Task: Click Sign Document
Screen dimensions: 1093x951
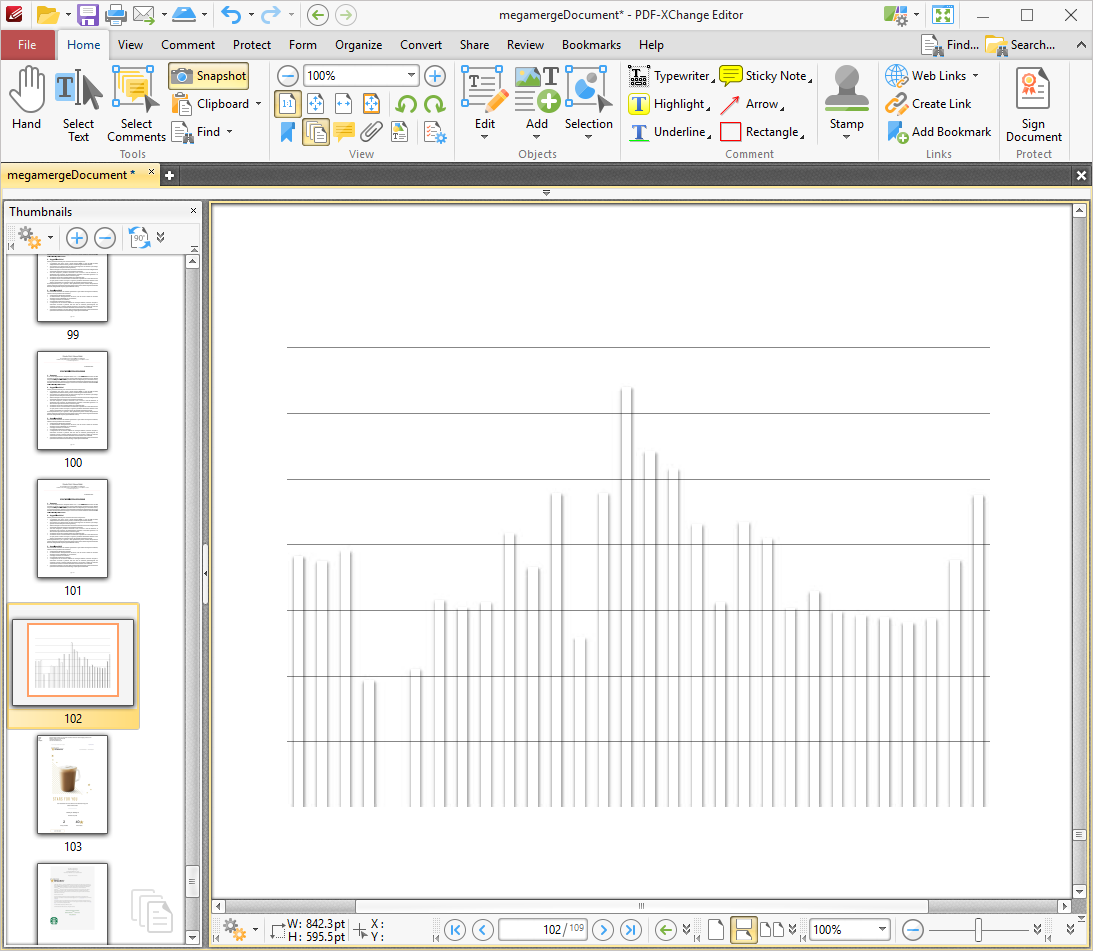Action: [x=1033, y=105]
